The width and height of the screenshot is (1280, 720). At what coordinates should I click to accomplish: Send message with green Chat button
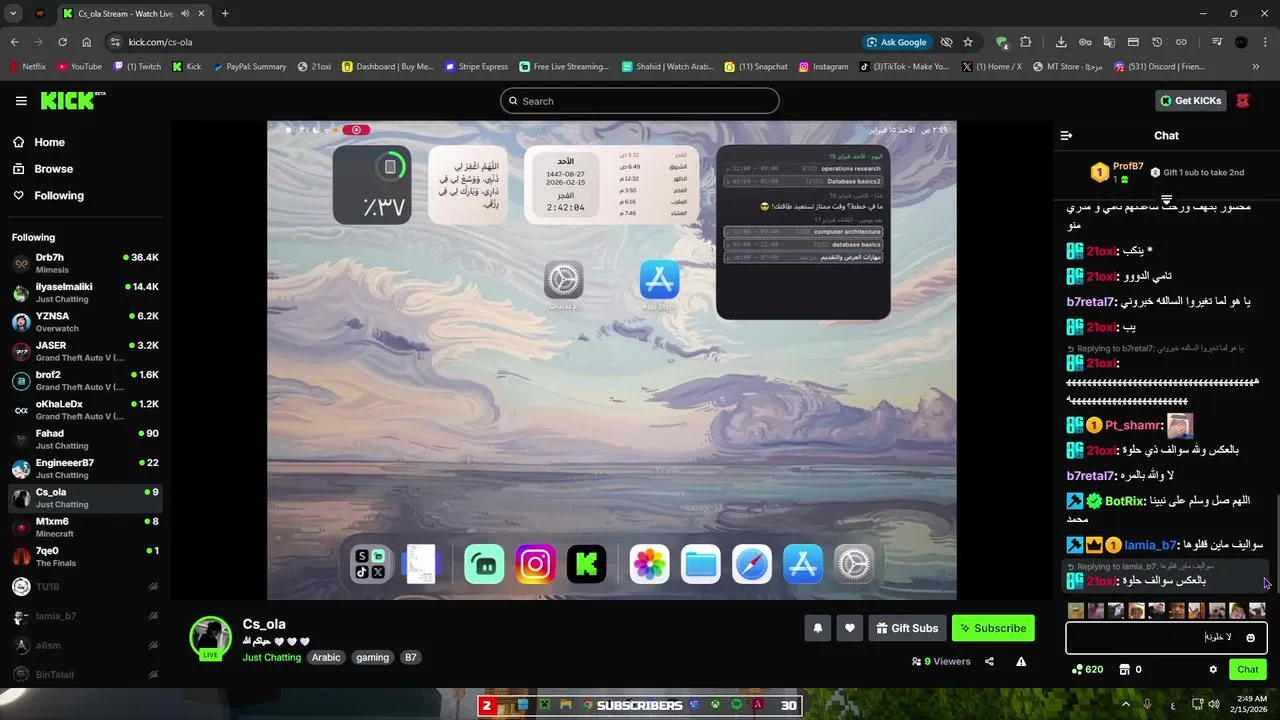tap(1248, 669)
